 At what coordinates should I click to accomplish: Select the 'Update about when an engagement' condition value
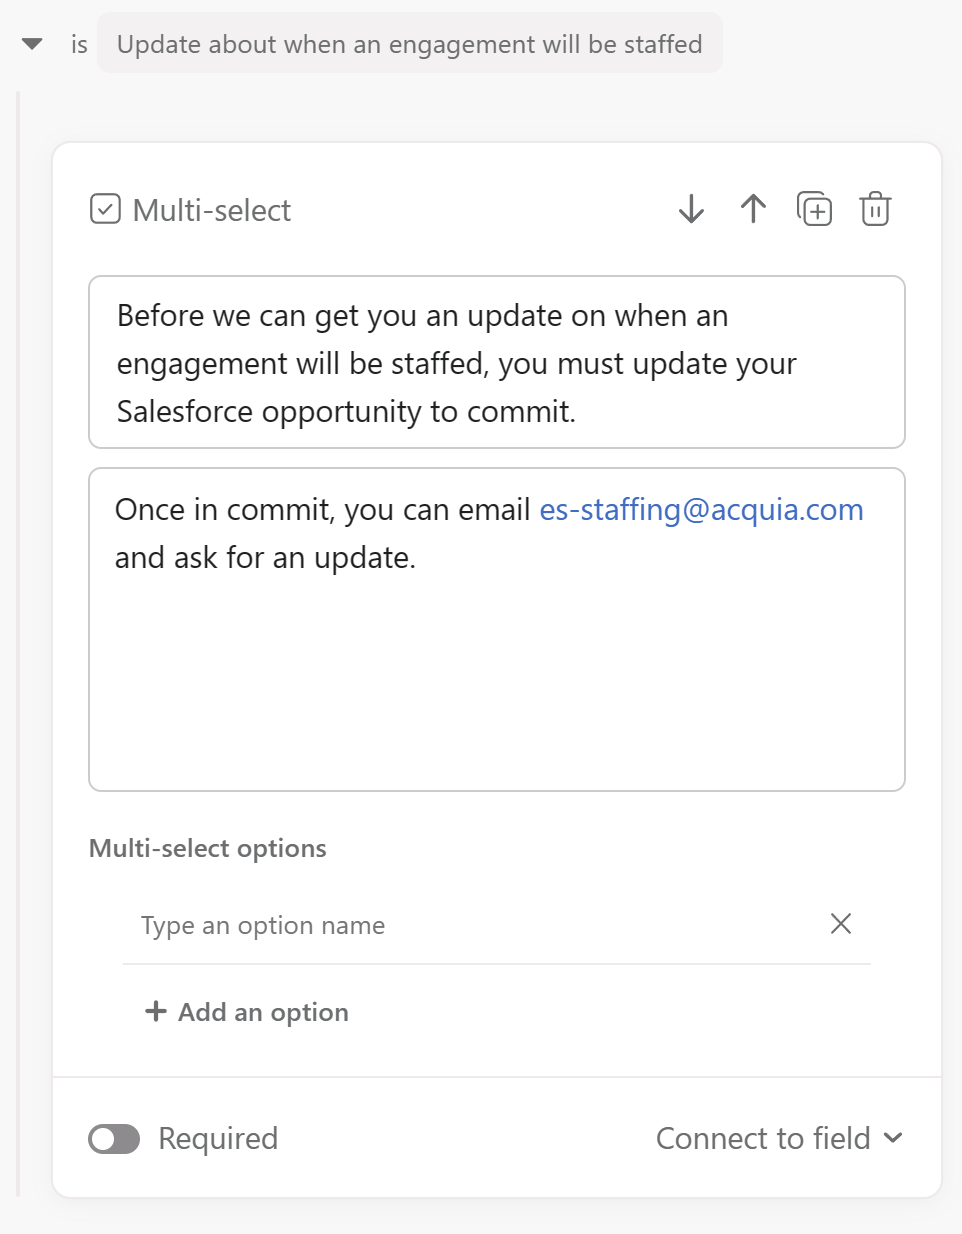(409, 44)
